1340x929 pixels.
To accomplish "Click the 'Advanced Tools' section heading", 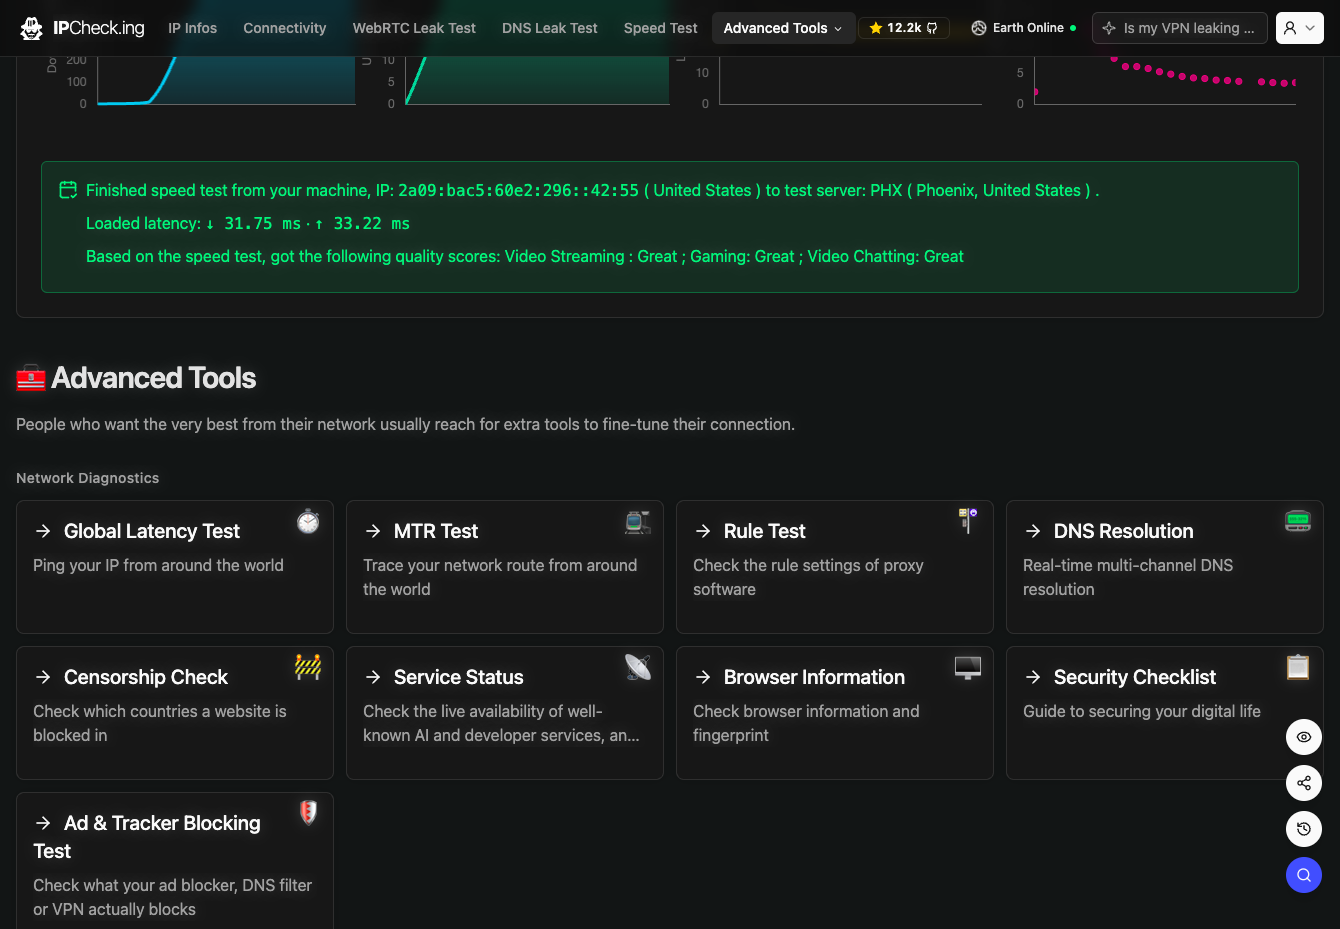I will click(154, 378).
